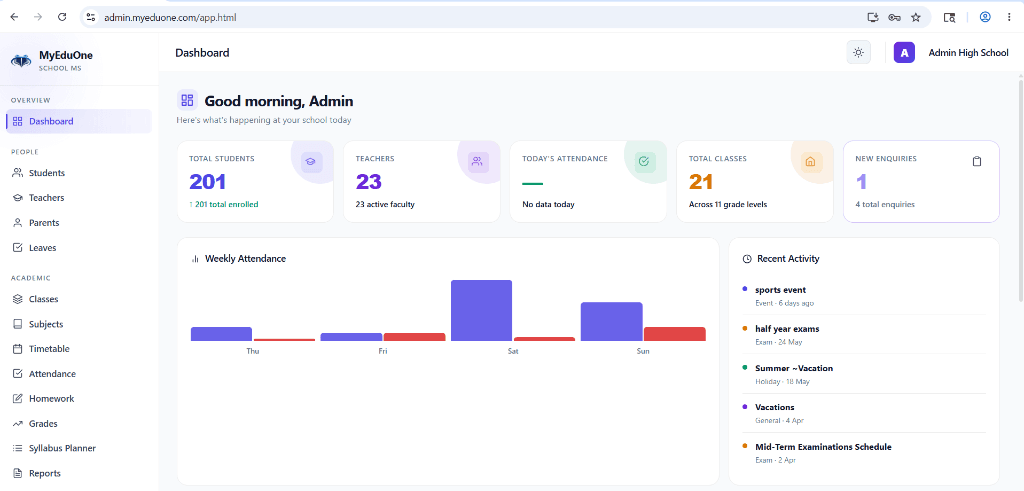Select the 'Summer ~Vacation' activity entry
The width and height of the screenshot is (1024, 491).
(864, 374)
